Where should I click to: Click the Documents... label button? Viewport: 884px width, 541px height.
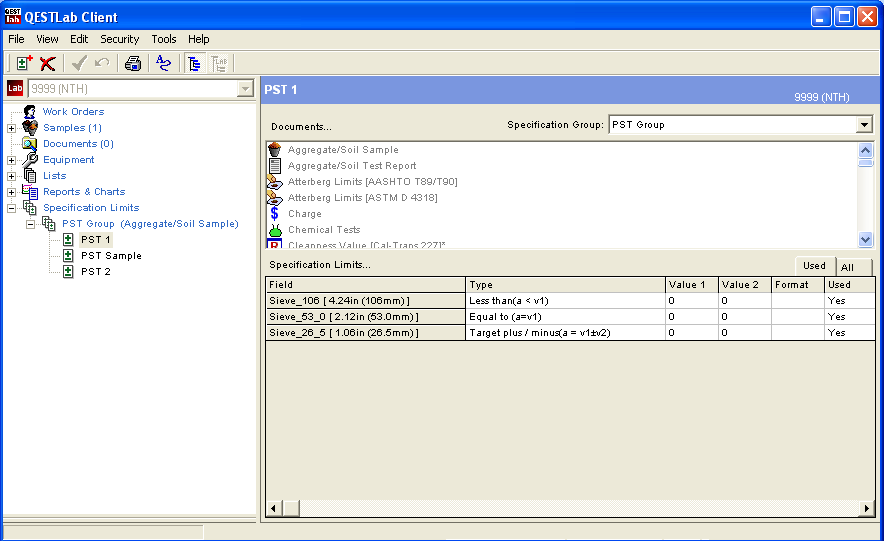point(301,127)
